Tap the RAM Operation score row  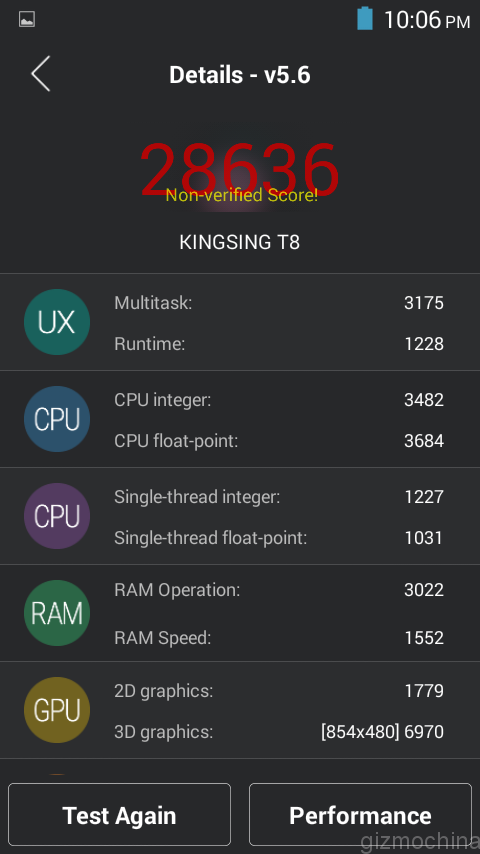(279, 590)
